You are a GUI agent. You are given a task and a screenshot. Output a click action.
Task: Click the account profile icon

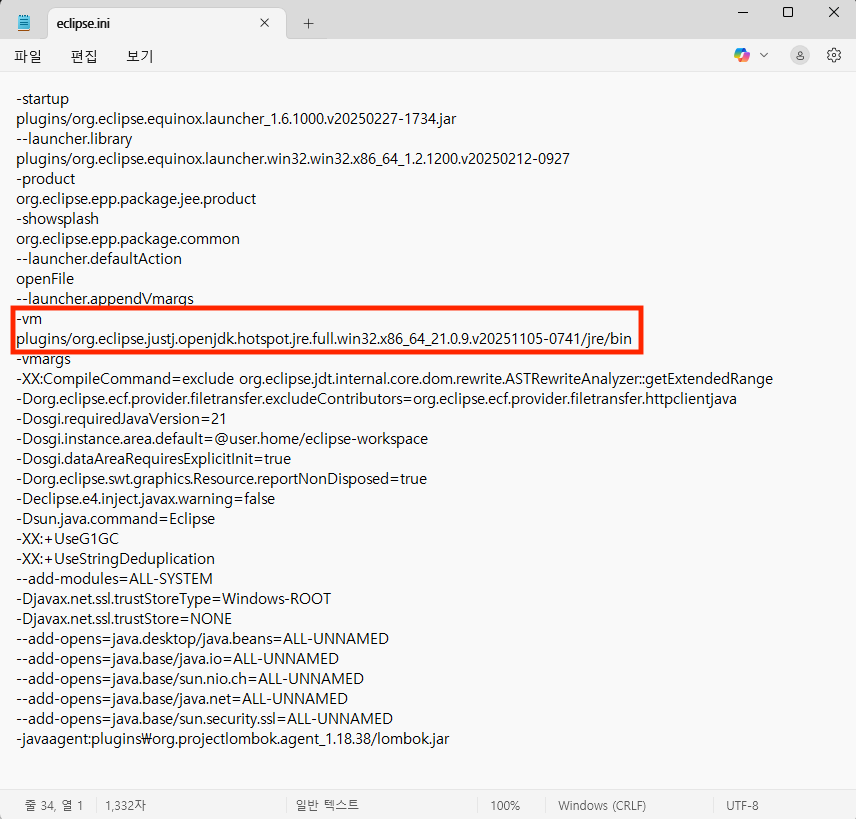click(x=798, y=55)
